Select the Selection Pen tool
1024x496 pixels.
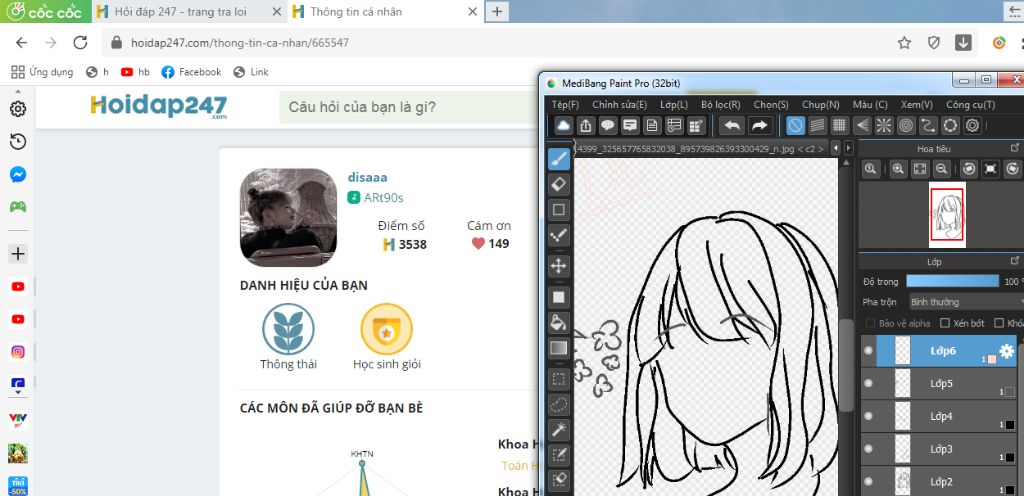(x=558, y=455)
